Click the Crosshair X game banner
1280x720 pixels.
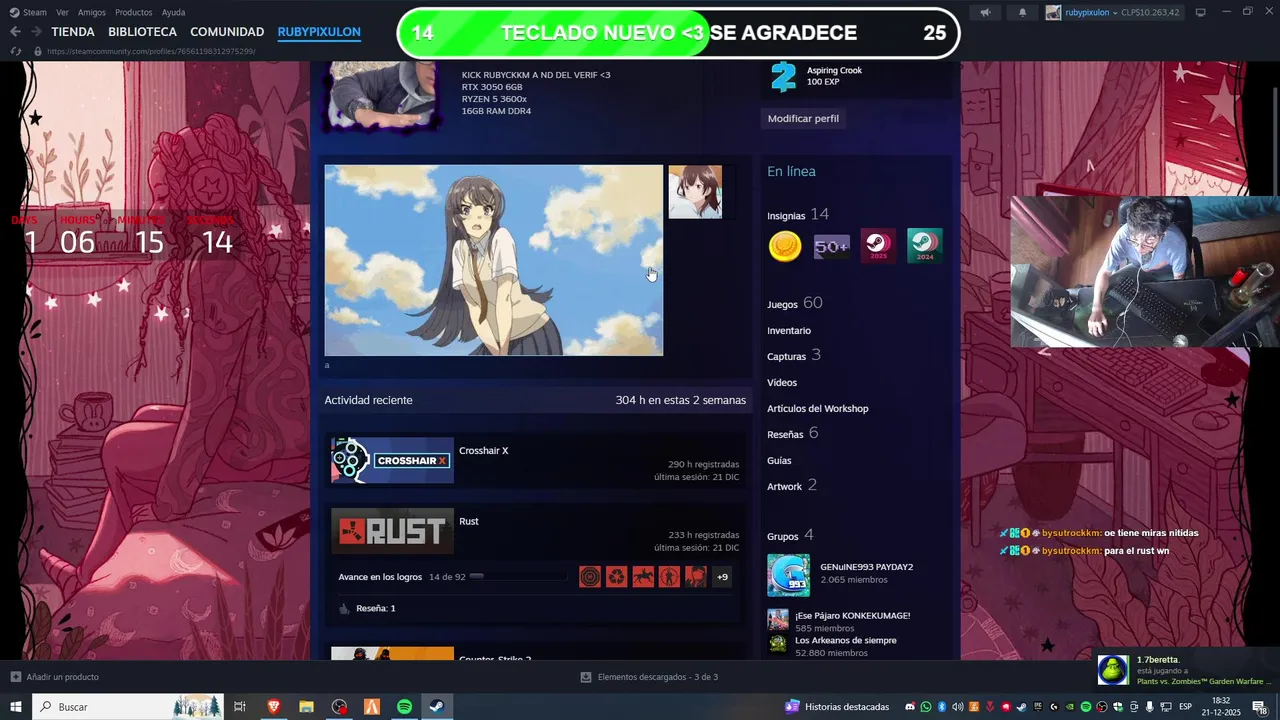point(392,461)
